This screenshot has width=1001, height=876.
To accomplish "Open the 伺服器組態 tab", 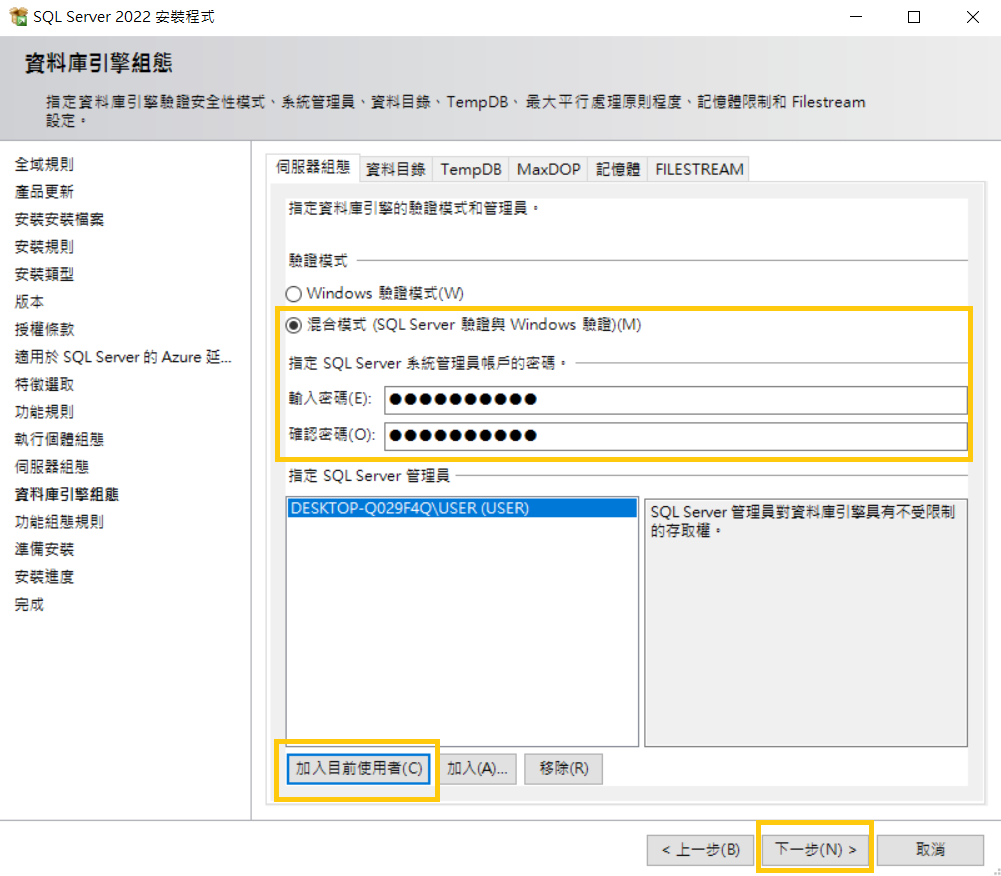I will point(313,168).
